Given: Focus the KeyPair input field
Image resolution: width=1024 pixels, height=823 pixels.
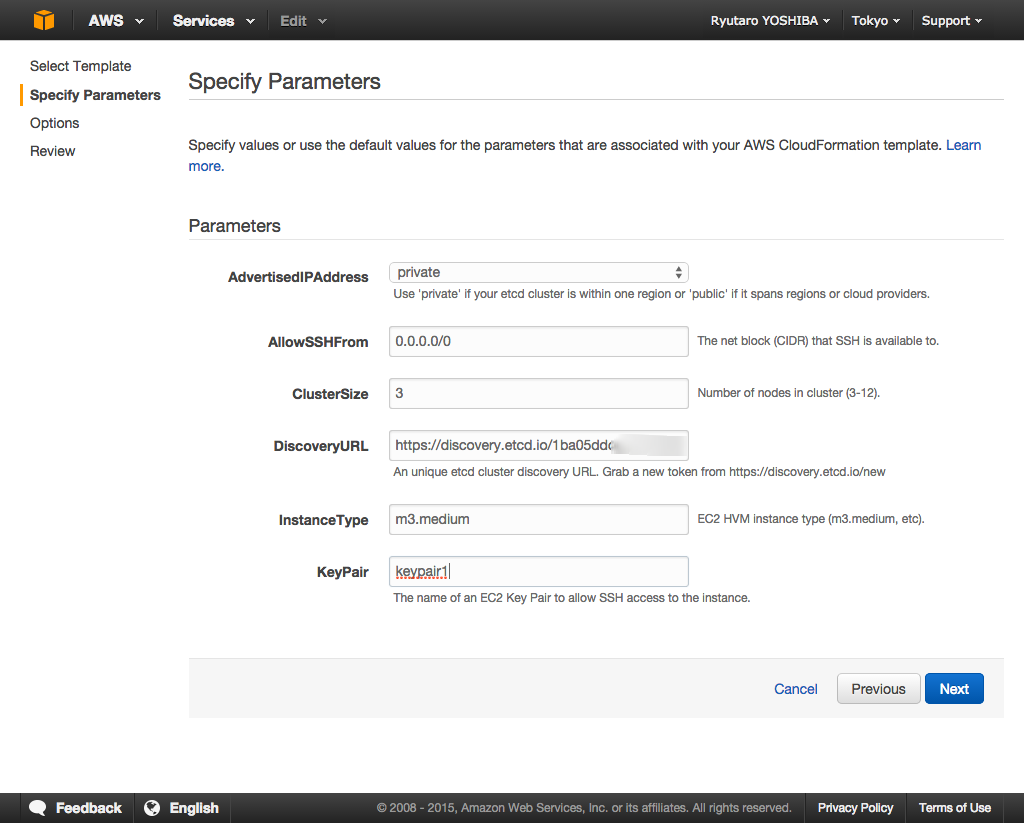Looking at the screenshot, I should tap(538, 572).
